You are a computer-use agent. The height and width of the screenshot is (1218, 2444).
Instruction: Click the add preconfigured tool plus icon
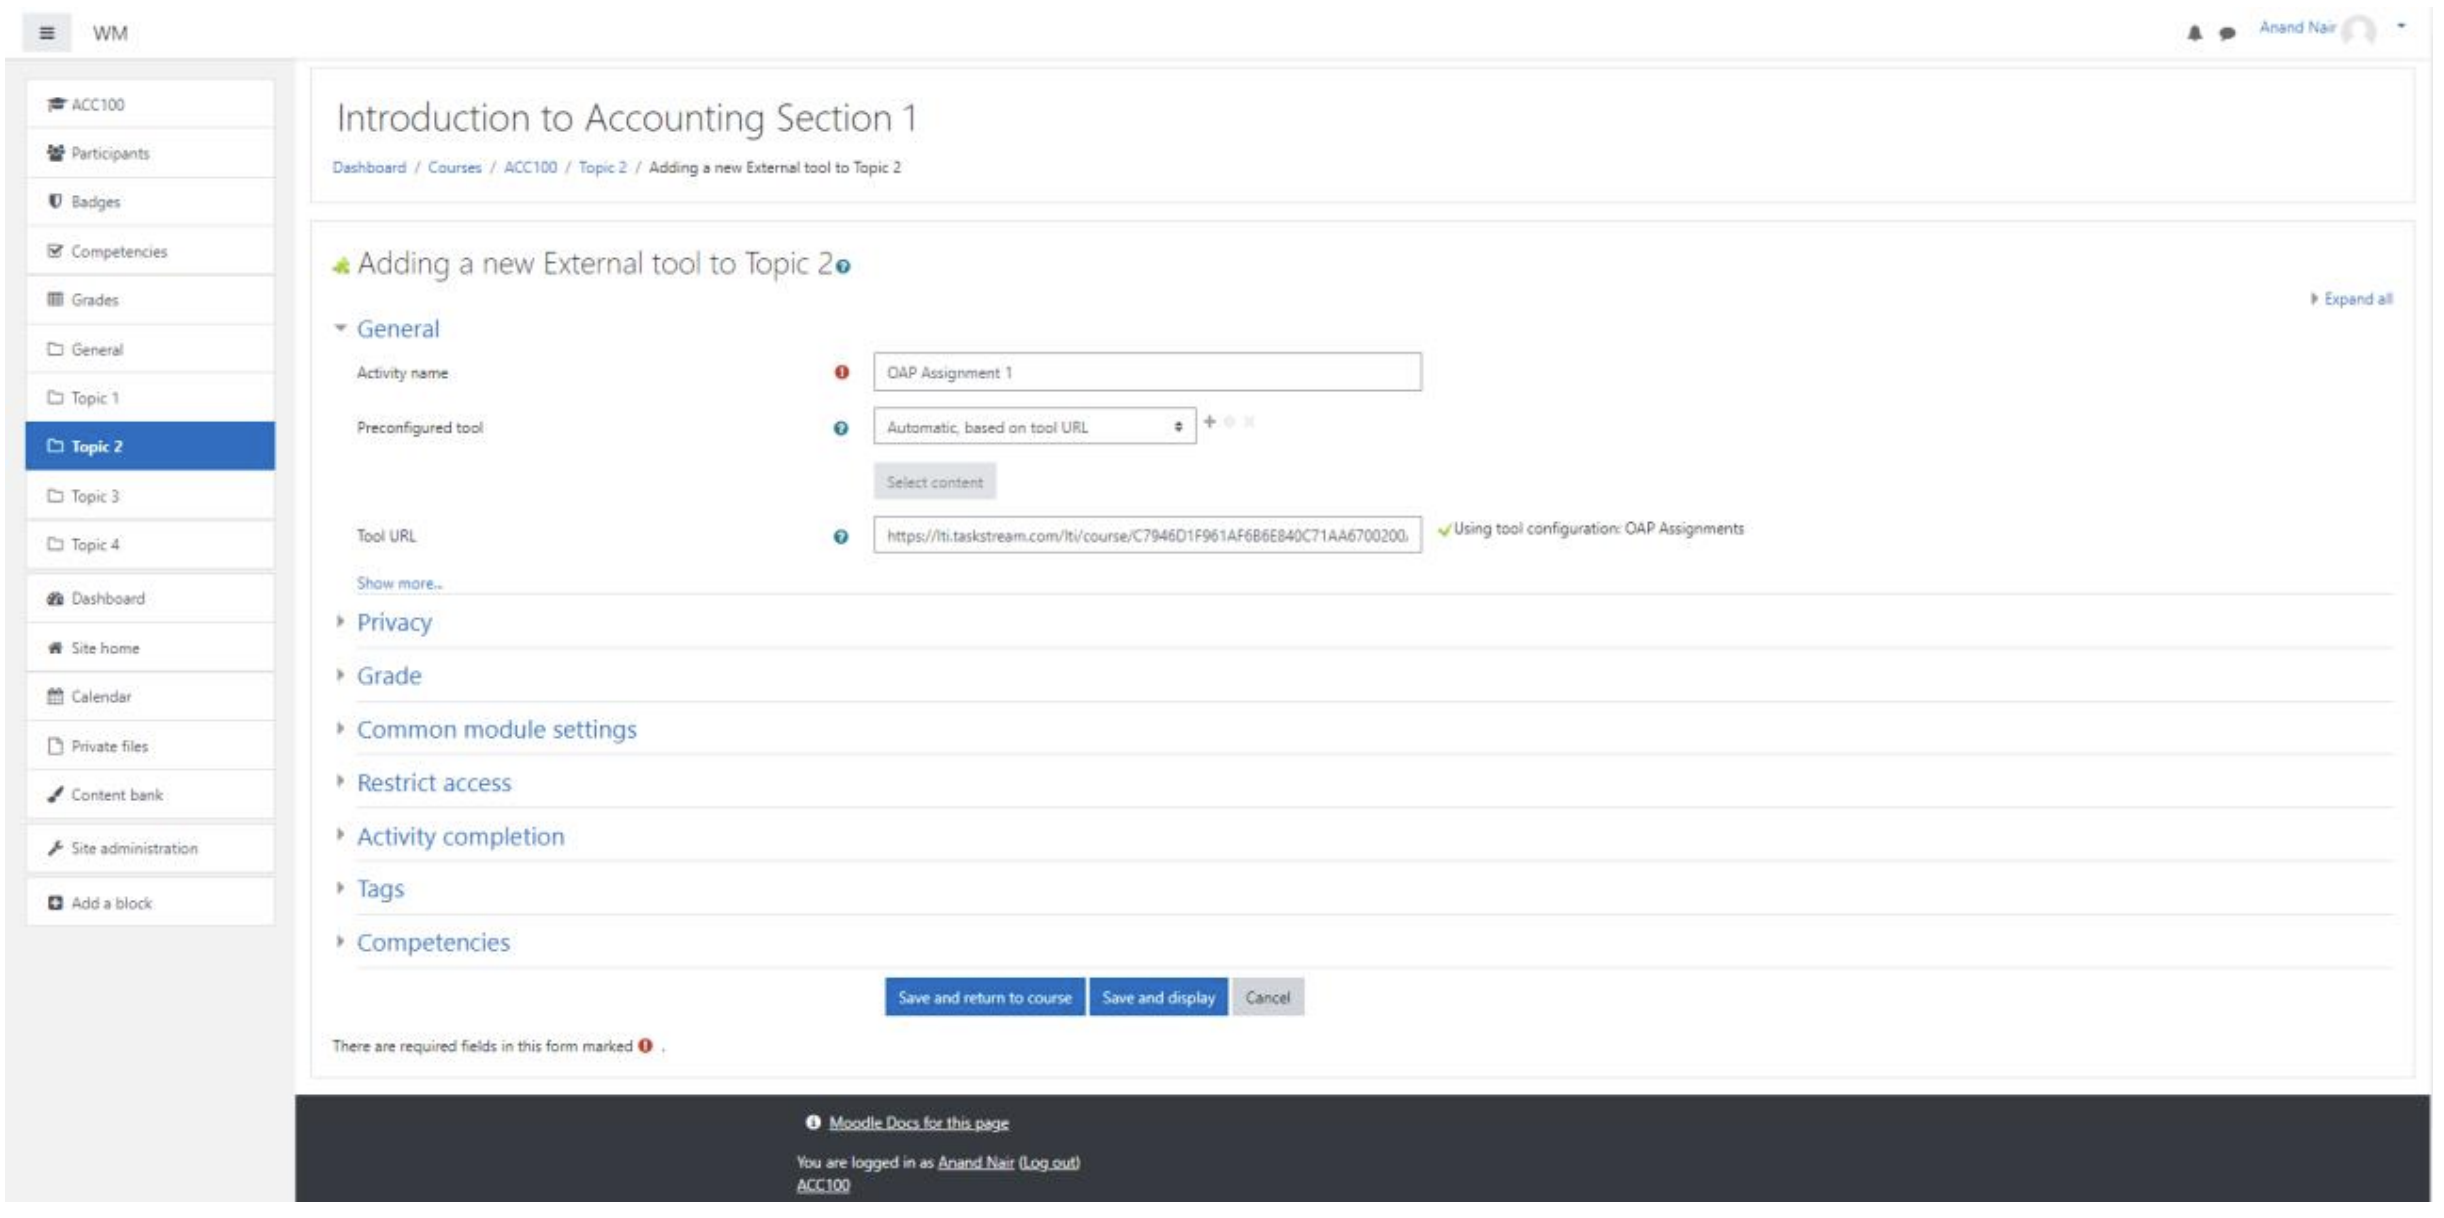(x=1210, y=422)
